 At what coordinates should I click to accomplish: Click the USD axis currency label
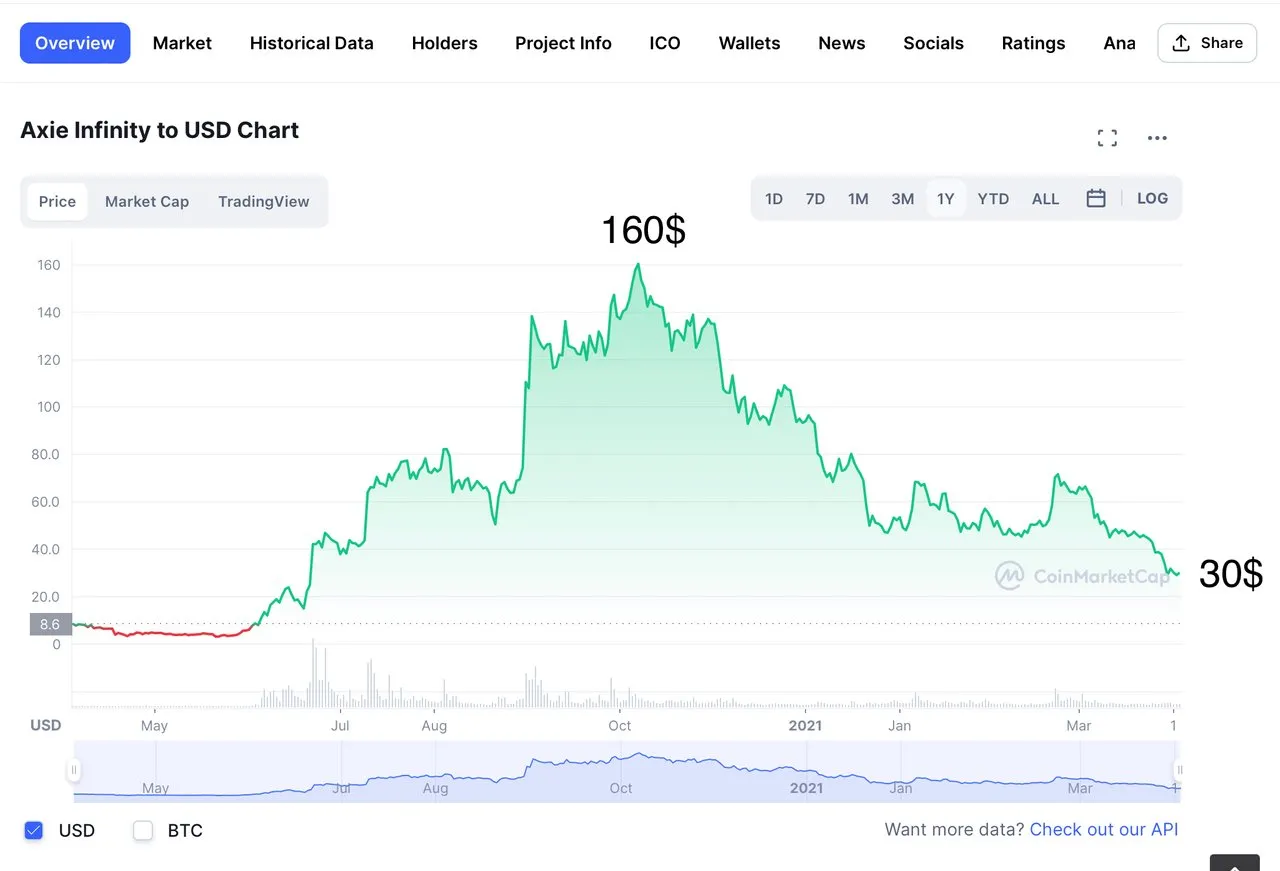[46, 725]
